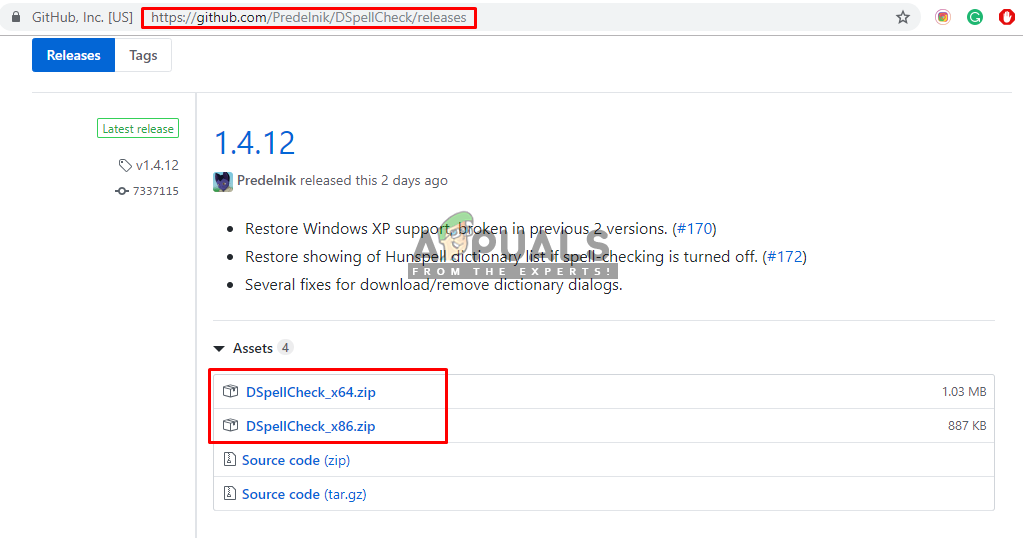The height and width of the screenshot is (538, 1023).
Task: Open issue #172 link
Action: click(x=785, y=257)
